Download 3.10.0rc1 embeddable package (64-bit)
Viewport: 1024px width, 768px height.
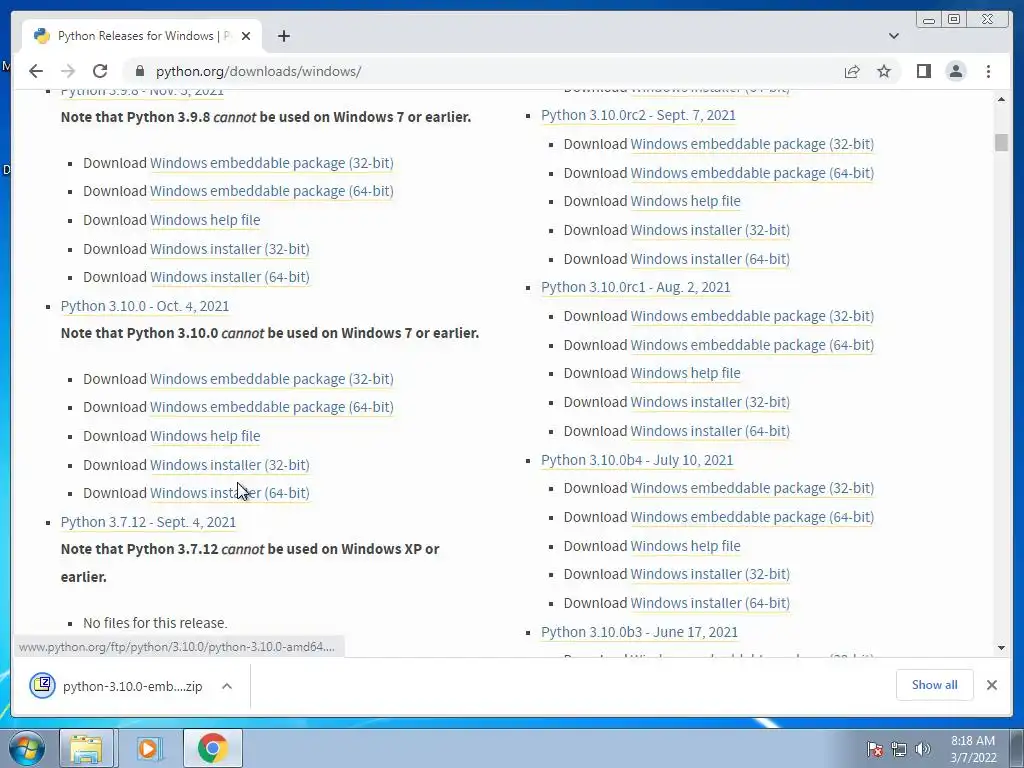click(752, 345)
